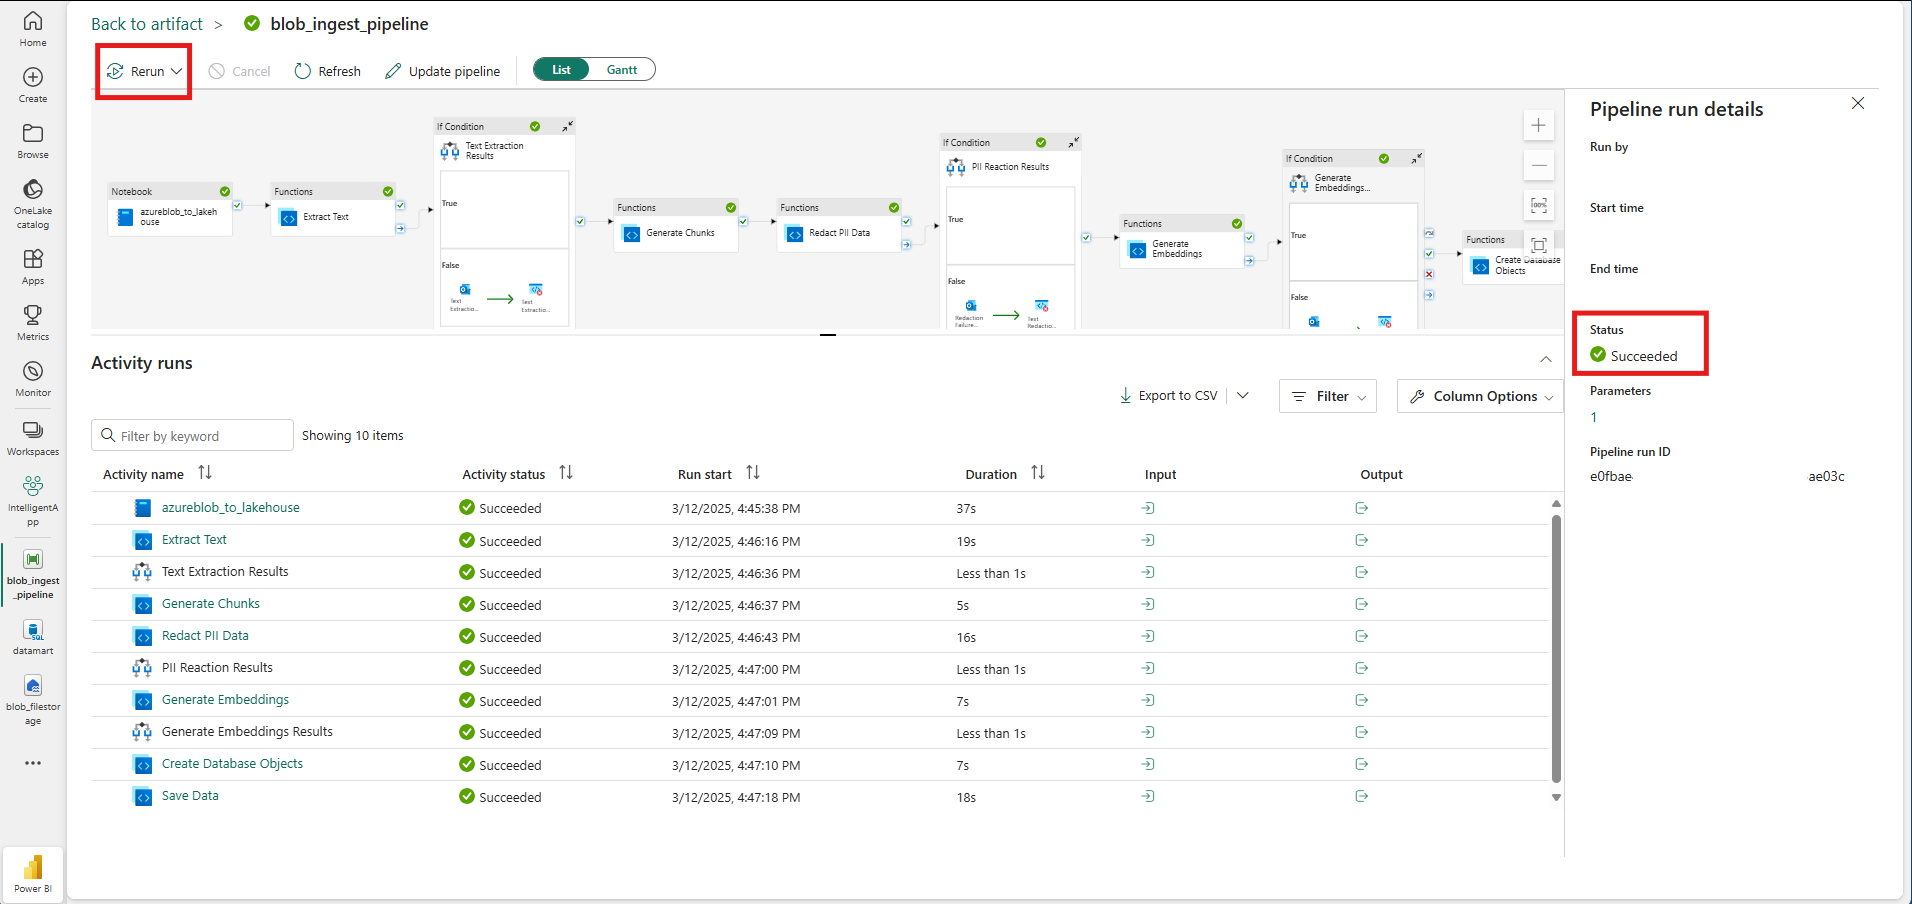Click the activity runs vertical scrollbar
This screenshot has width=1912, height=904.
[x=1556, y=648]
